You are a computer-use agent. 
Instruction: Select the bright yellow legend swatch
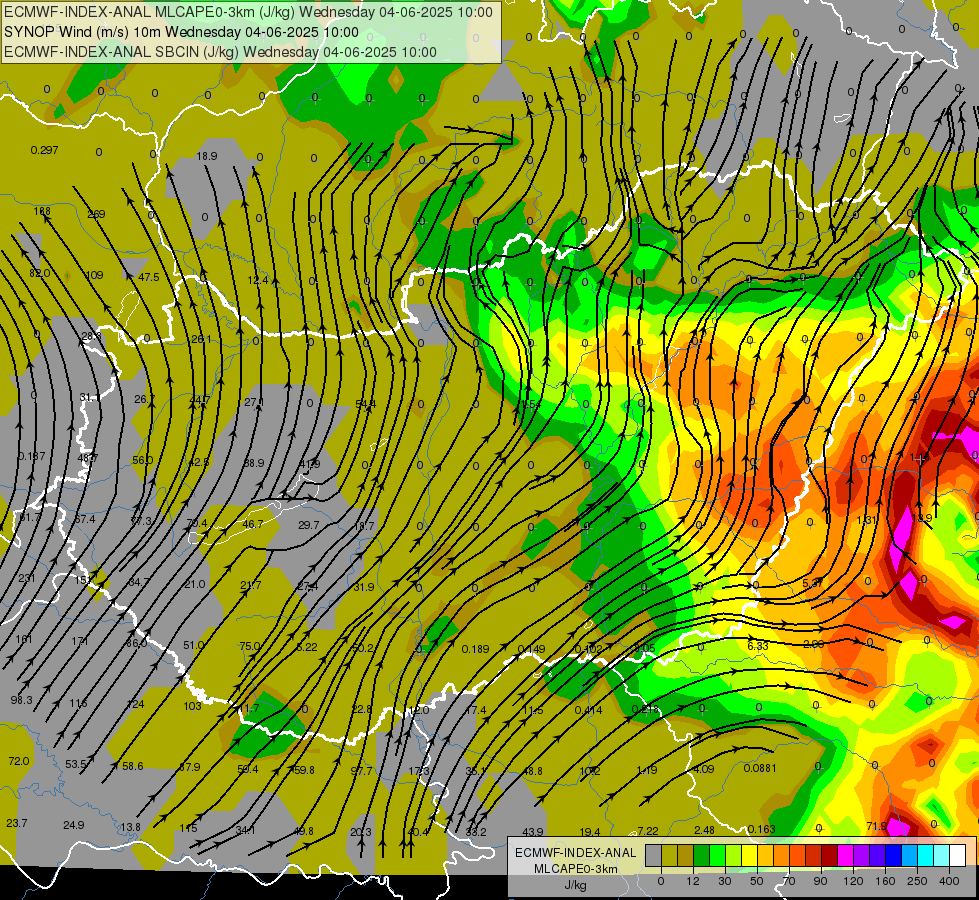pos(749,855)
